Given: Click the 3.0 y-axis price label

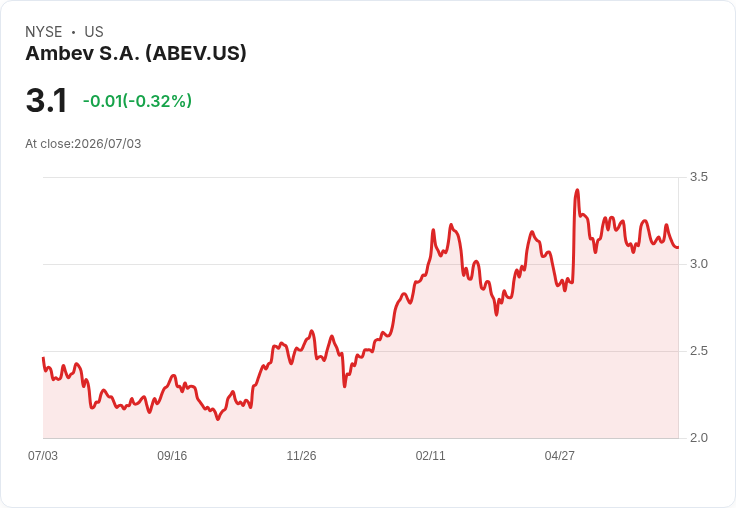Looking at the screenshot, I should pyautogui.click(x=698, y=264).
